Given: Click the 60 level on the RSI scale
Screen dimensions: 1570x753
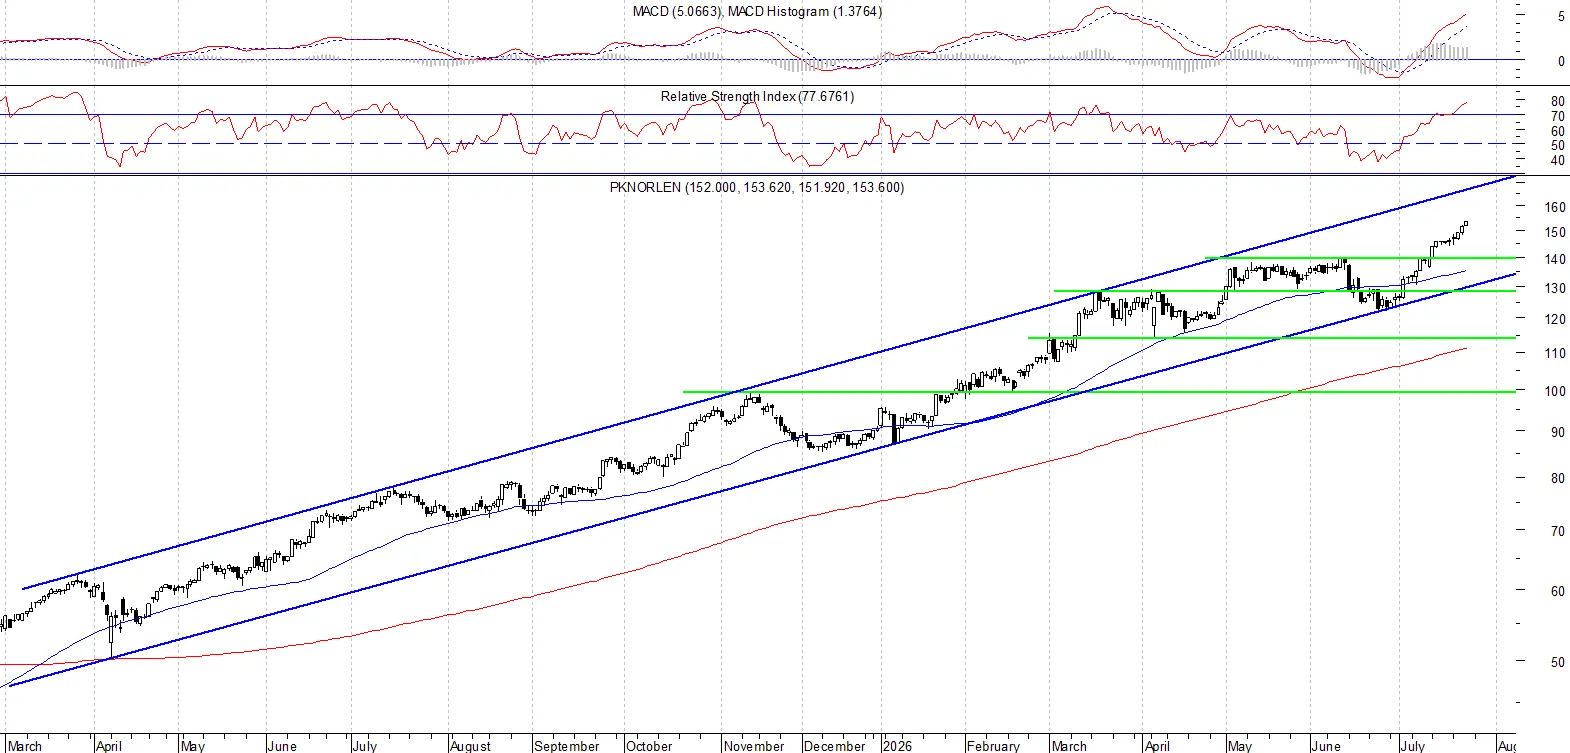Looking at the screenshot, I should pos(1558,132).
